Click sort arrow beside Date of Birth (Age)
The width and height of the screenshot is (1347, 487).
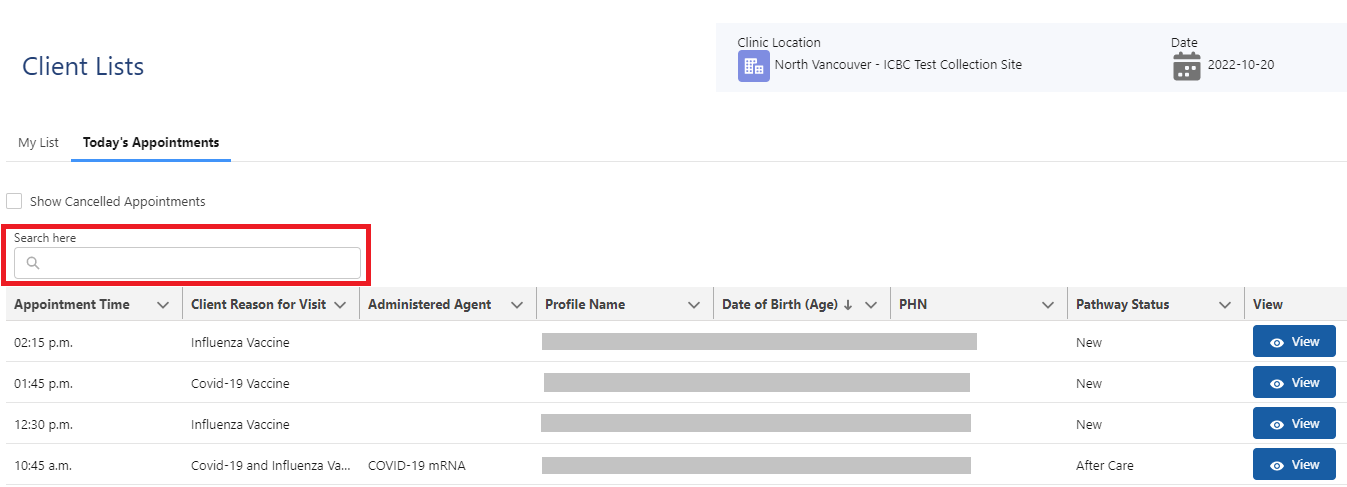pos(848,305)
